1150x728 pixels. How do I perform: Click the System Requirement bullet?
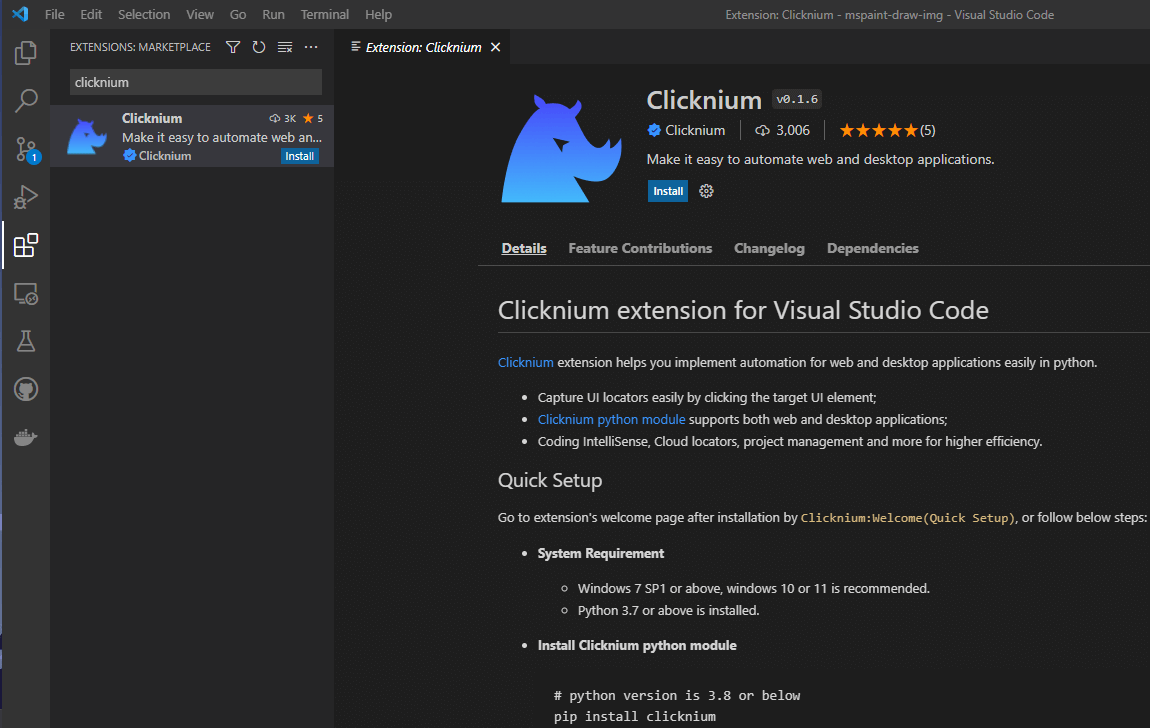point(601,554)
